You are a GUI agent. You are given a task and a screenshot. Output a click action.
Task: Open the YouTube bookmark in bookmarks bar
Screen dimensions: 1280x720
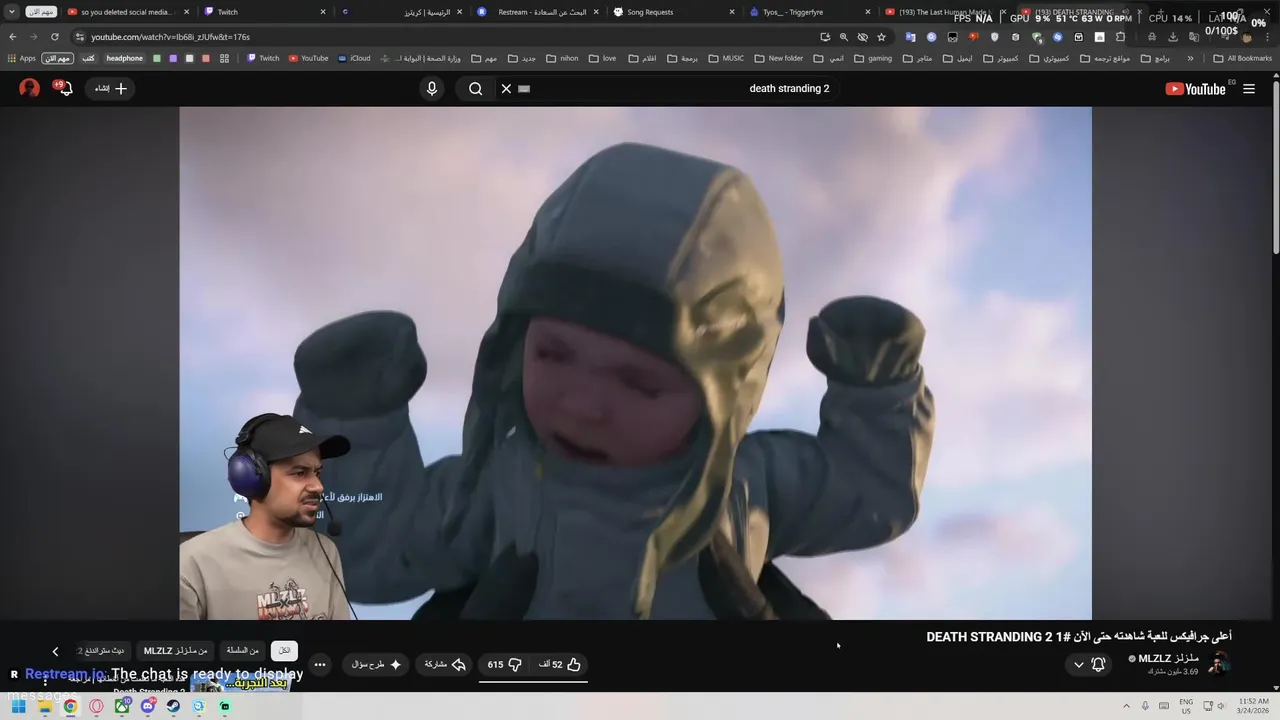pos(308,59)
